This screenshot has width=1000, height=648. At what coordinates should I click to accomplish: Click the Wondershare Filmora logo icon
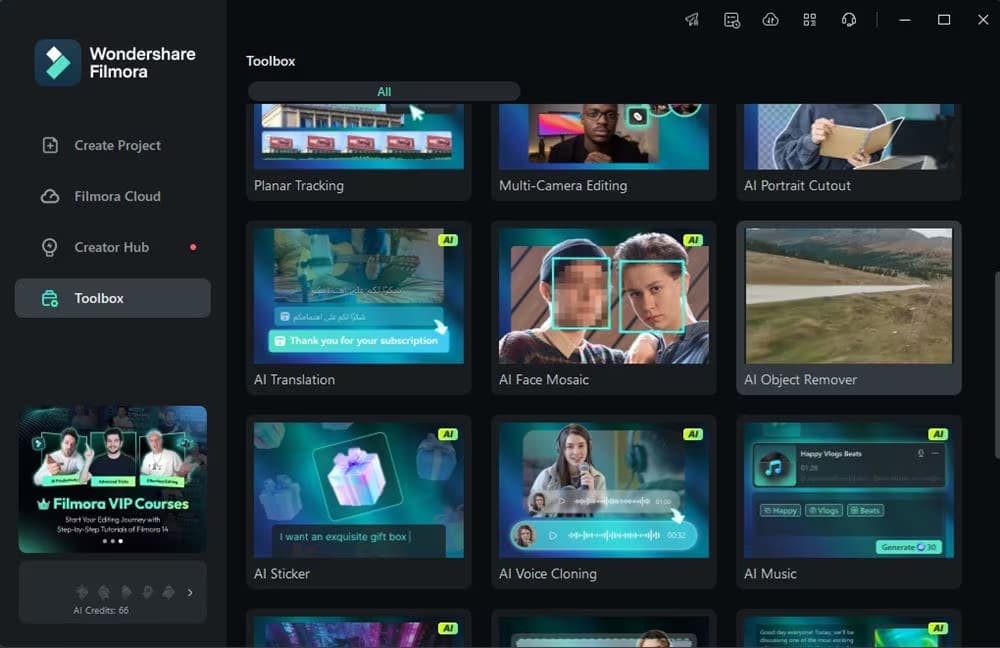coord(57,63)
